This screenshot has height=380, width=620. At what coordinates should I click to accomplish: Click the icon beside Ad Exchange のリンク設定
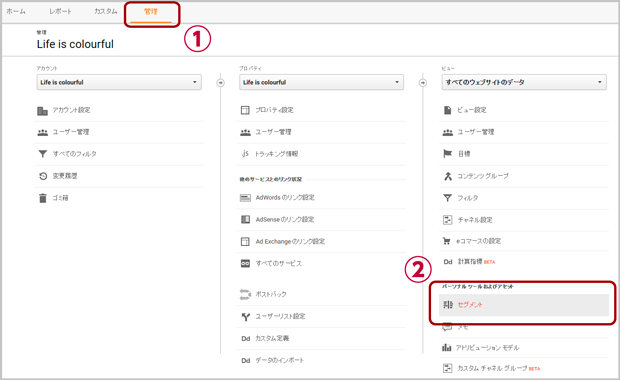[245, 241]
